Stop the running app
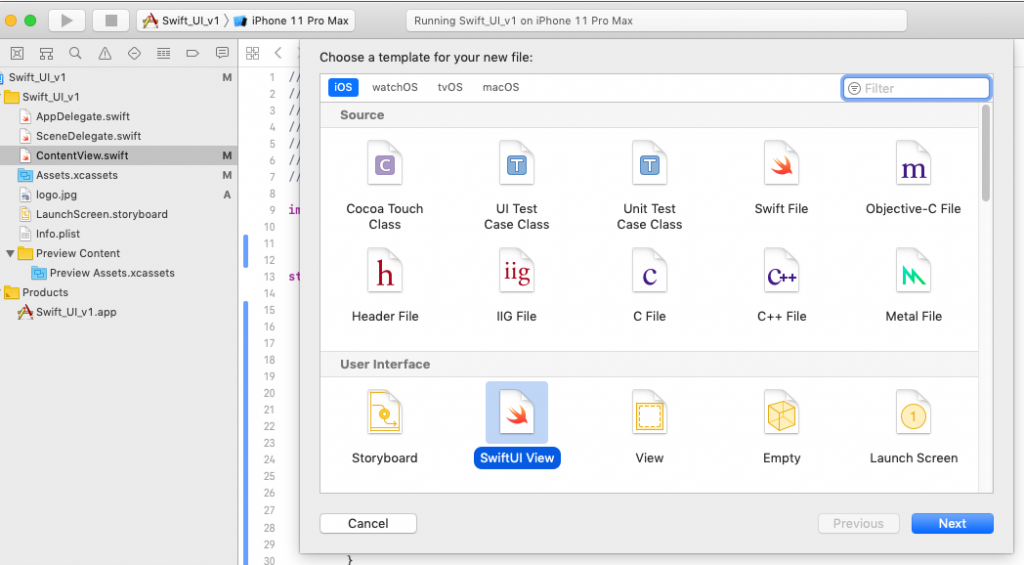The width and height of the screenshot is (1024, 565). [x=111, y=20]
